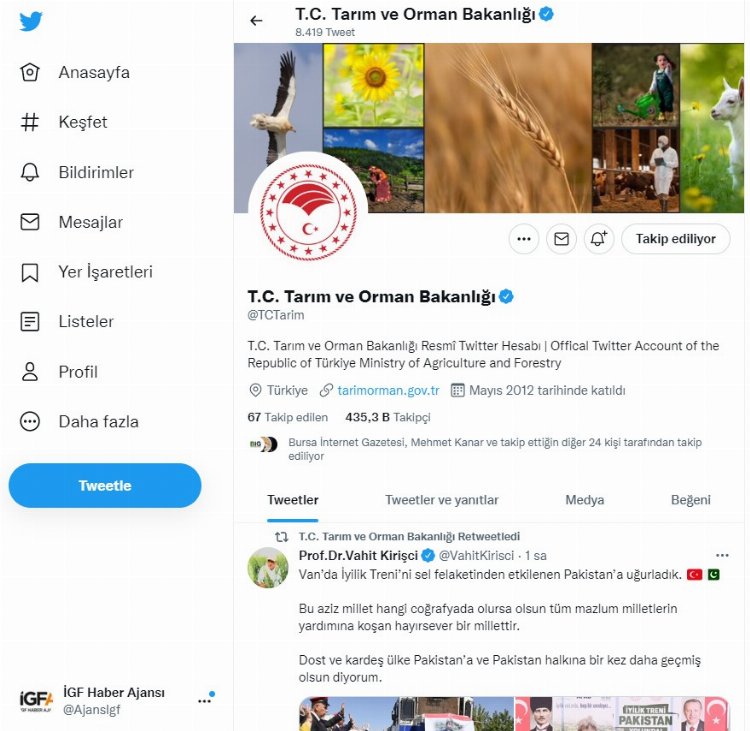The width and height of the screenshot is (750, 731).
Task: Switch to Tweetler ve yanıtlar tab
Action: (x=441, y=500)
